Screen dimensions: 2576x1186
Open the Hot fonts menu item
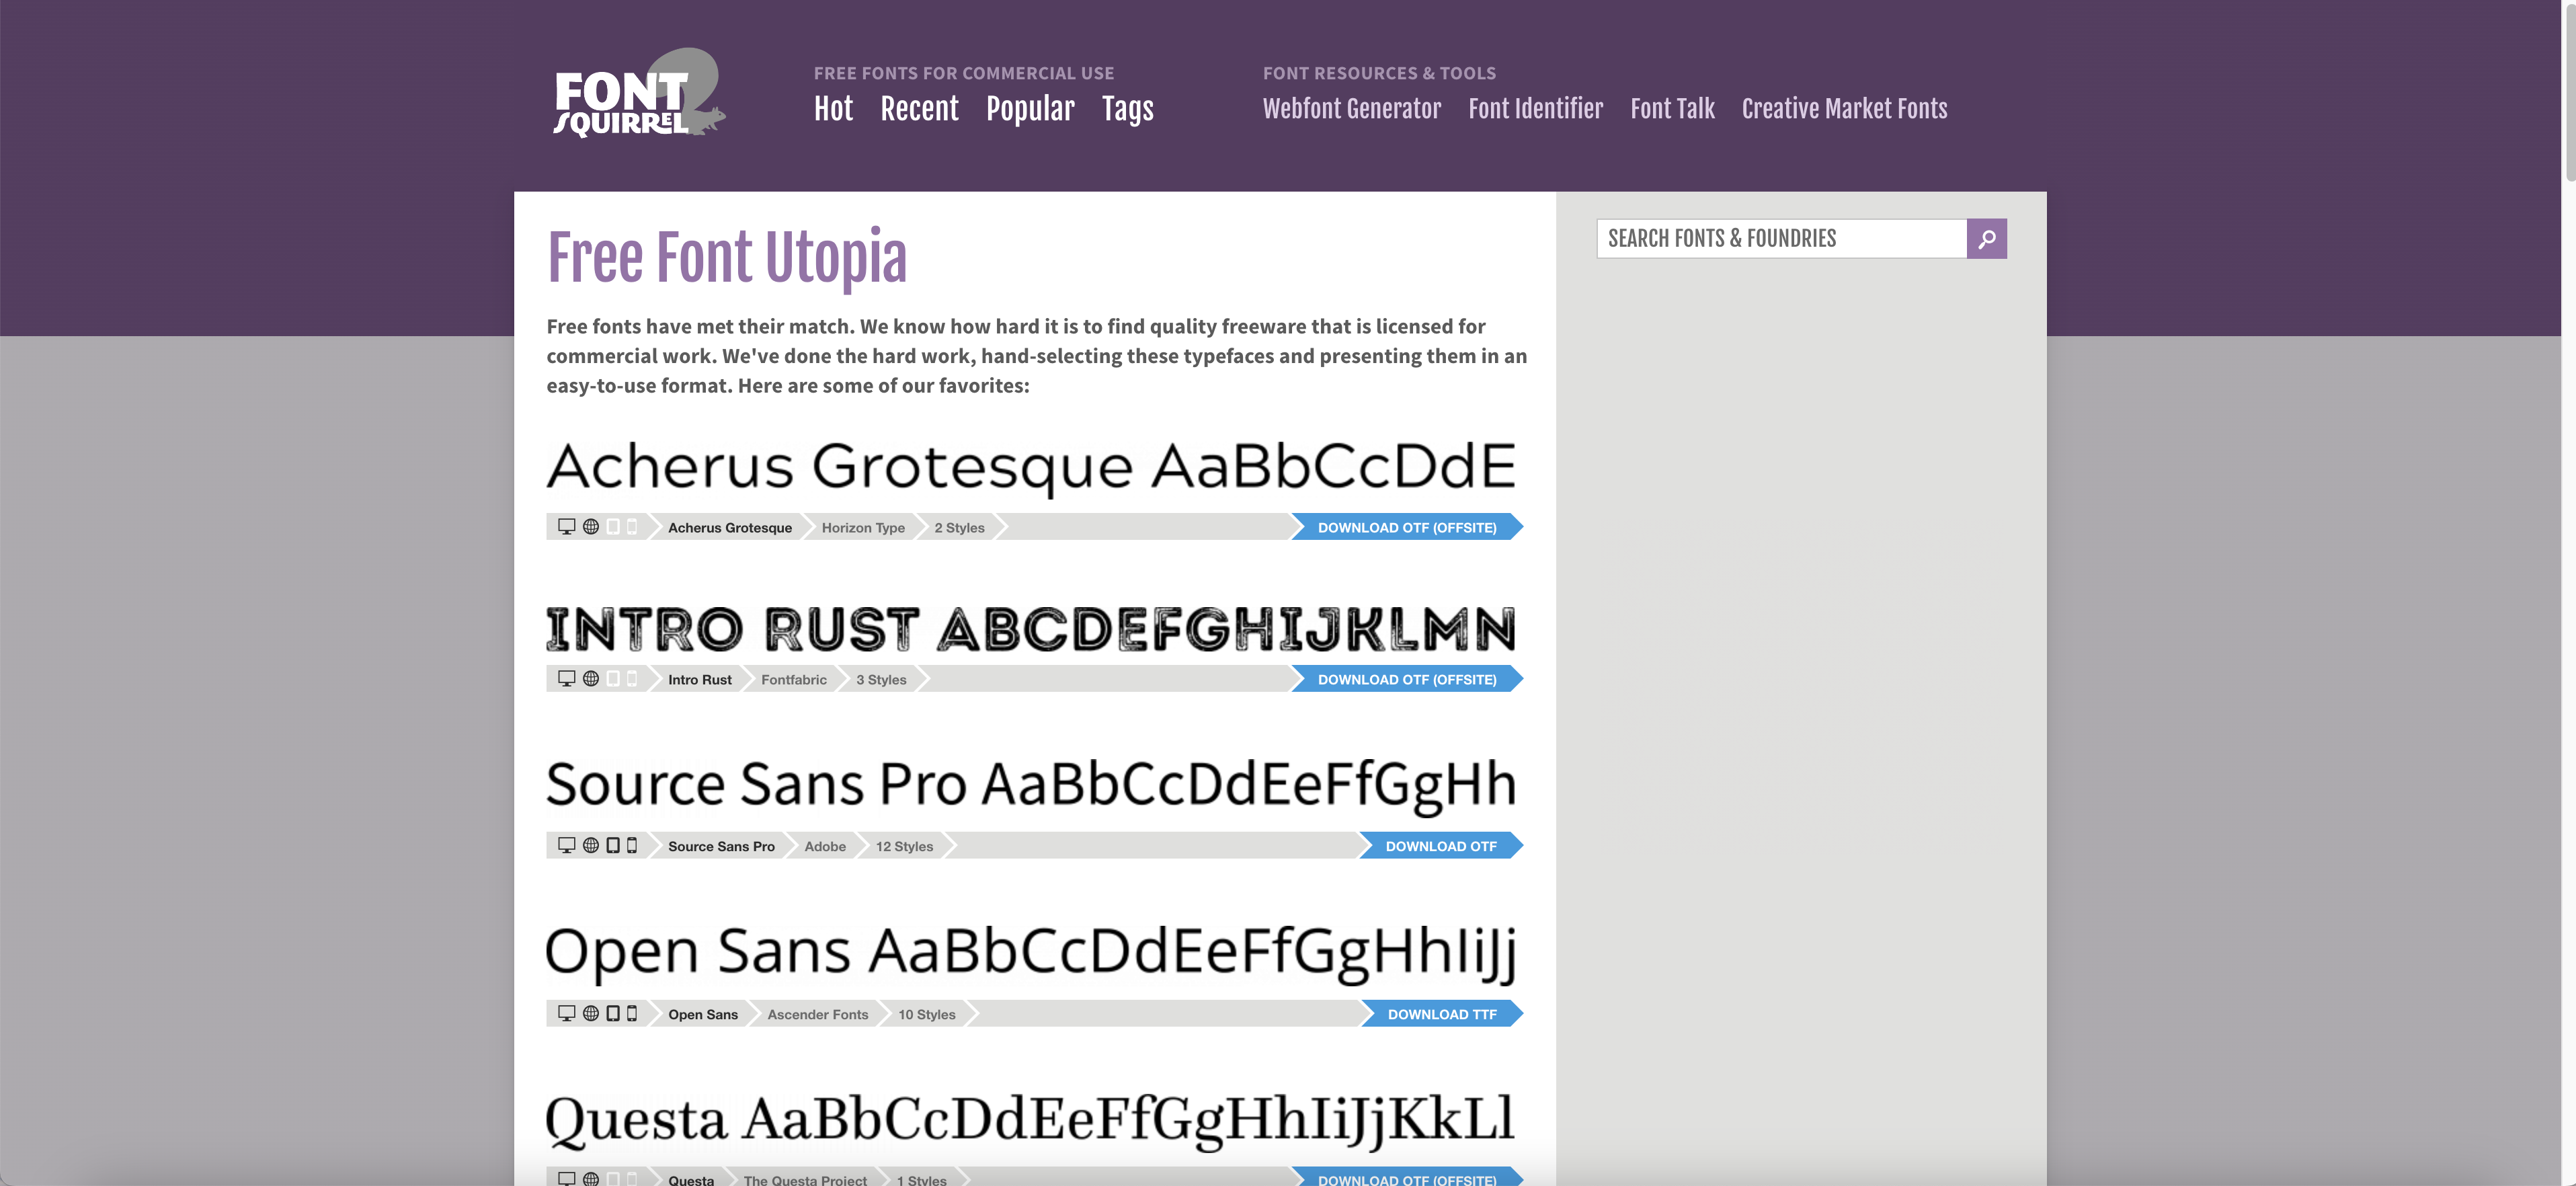(x=833, y=109)
